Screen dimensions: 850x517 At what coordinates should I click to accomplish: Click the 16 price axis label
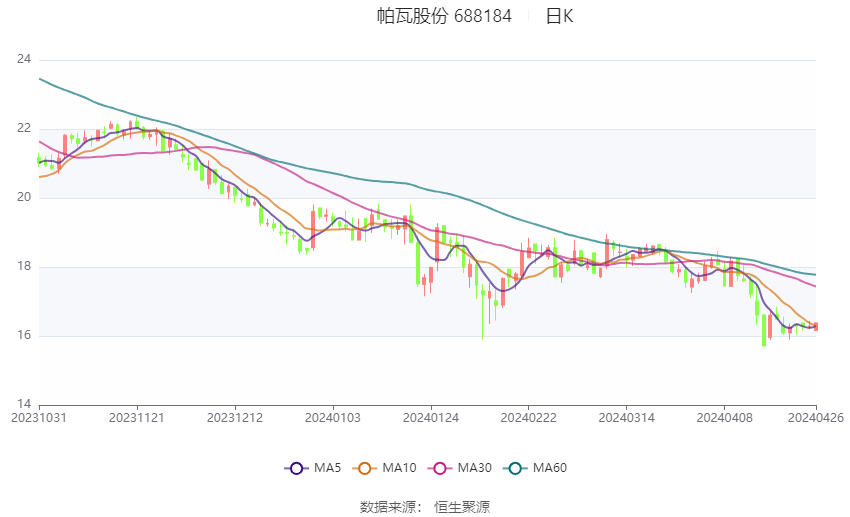click(x=24, y=335)
